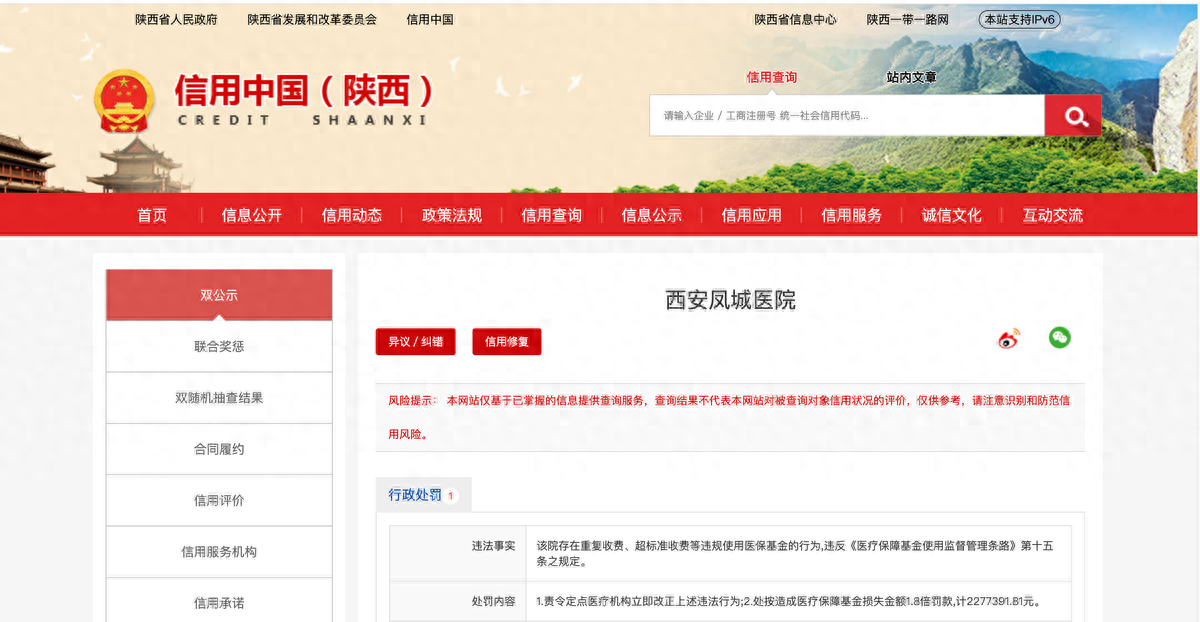The width and height of the screenshot is (1200, 622).
Task: Open the 信用中国 top link
Action: [430, 19]
